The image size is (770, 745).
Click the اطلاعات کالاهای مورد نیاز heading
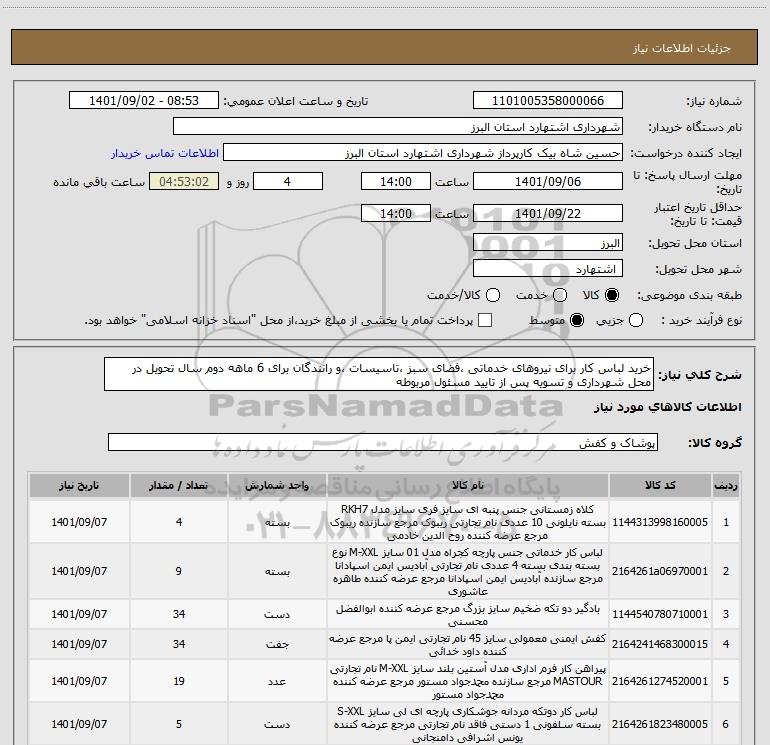coord(668,407)
